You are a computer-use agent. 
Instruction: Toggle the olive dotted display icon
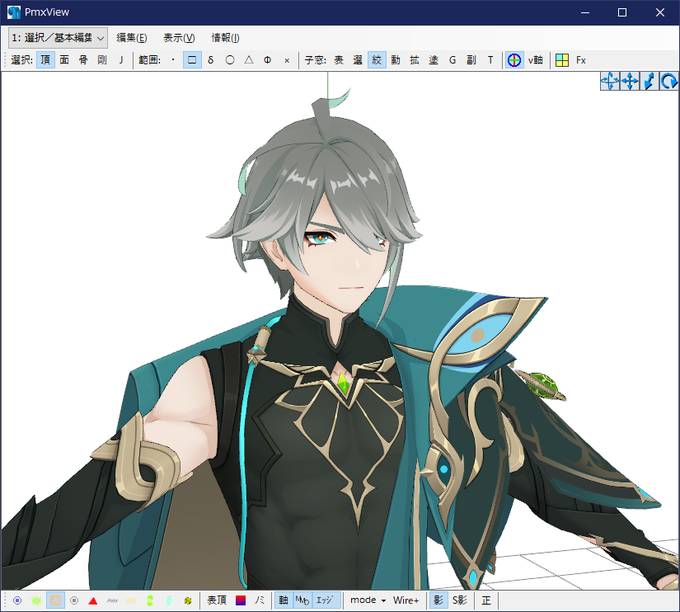point(188,601)
